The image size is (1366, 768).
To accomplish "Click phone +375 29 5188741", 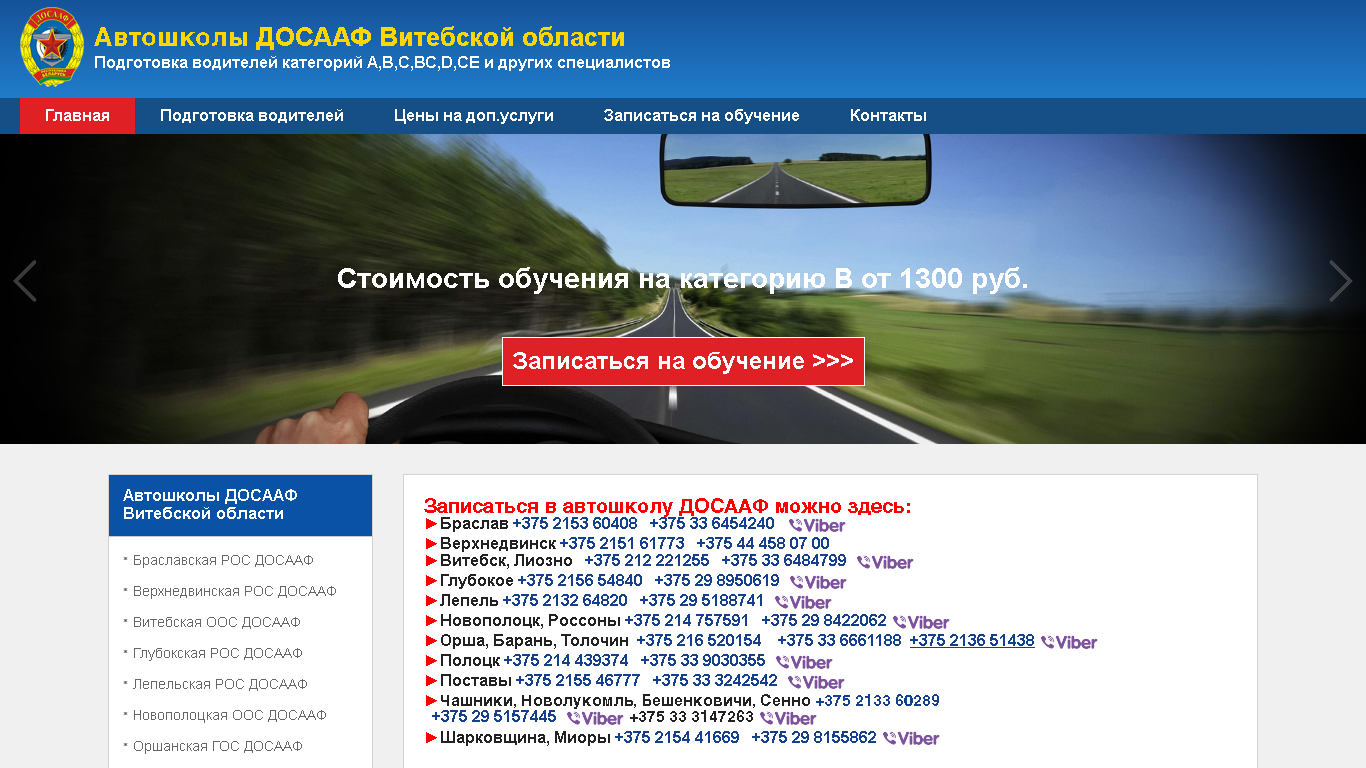I will [702, 600].
